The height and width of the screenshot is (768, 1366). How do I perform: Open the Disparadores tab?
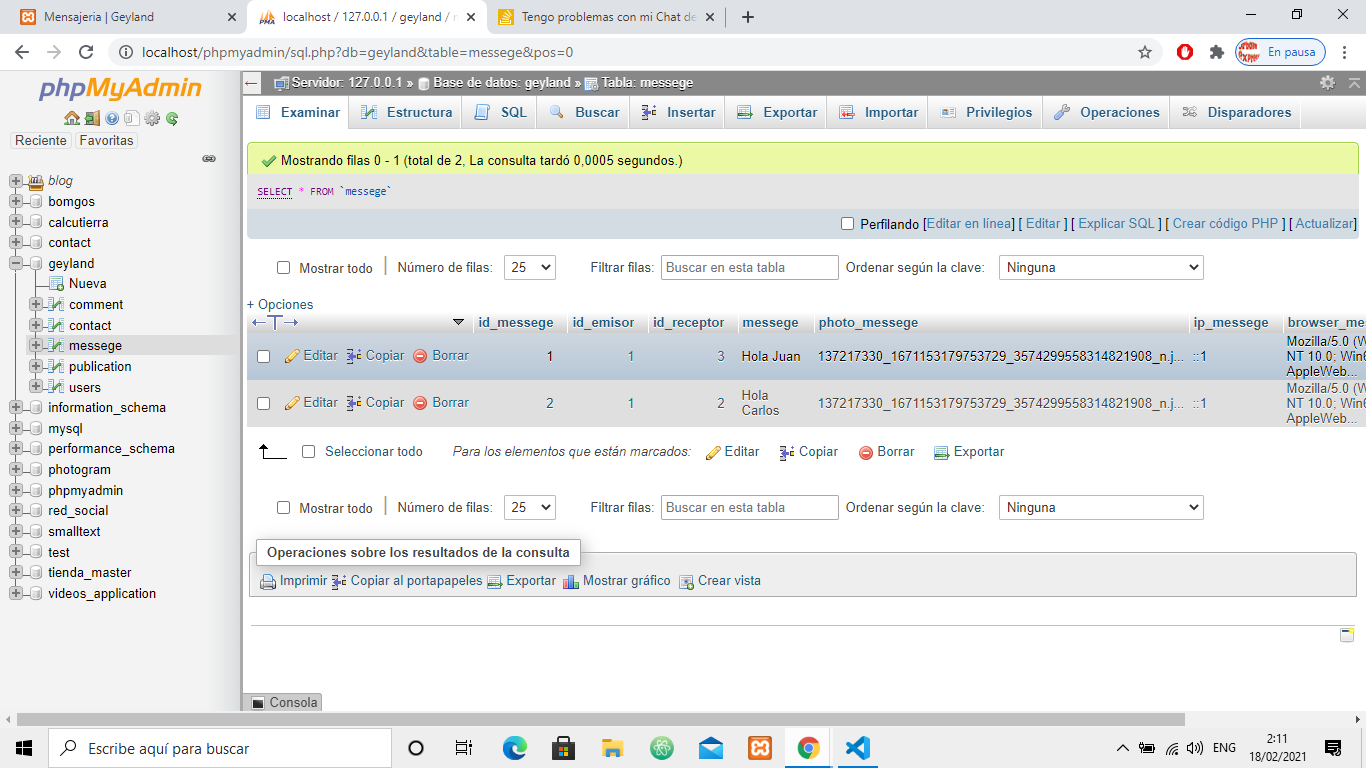(x=1236, y=113)
